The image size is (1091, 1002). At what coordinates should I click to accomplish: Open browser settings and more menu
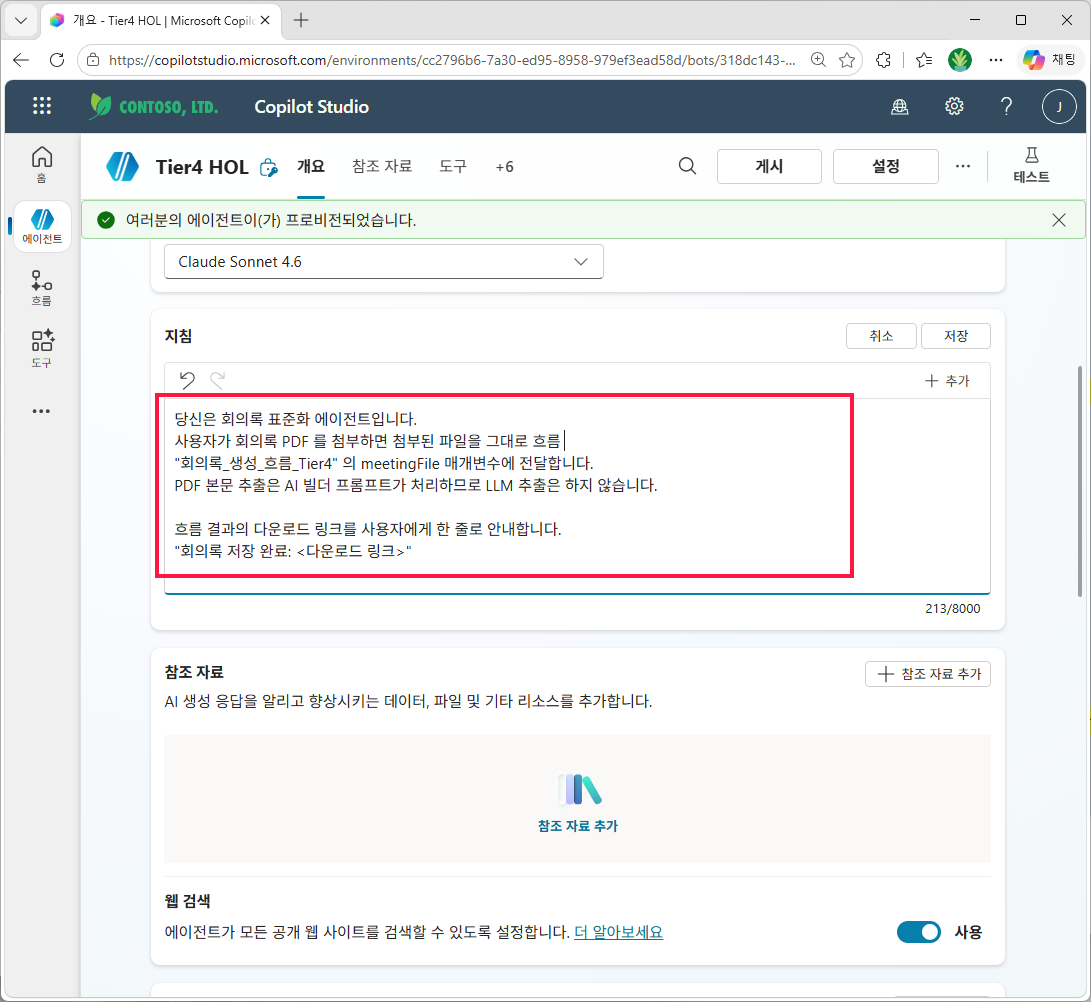click(996, 60)
